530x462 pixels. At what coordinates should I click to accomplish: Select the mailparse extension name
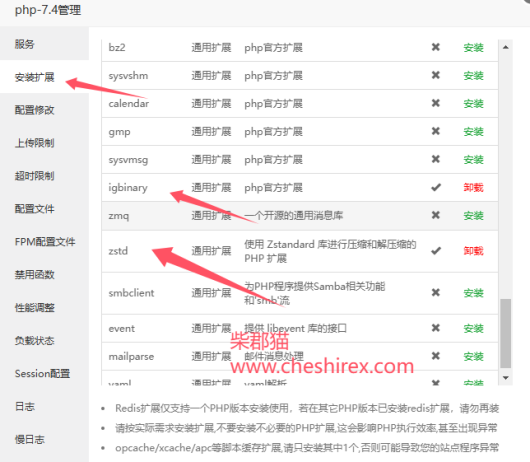131,357
